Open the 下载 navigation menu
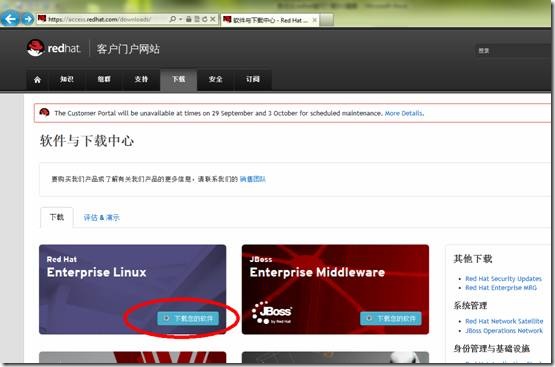The height and width of the screenshot is (367, 555). tap(178, 80)
